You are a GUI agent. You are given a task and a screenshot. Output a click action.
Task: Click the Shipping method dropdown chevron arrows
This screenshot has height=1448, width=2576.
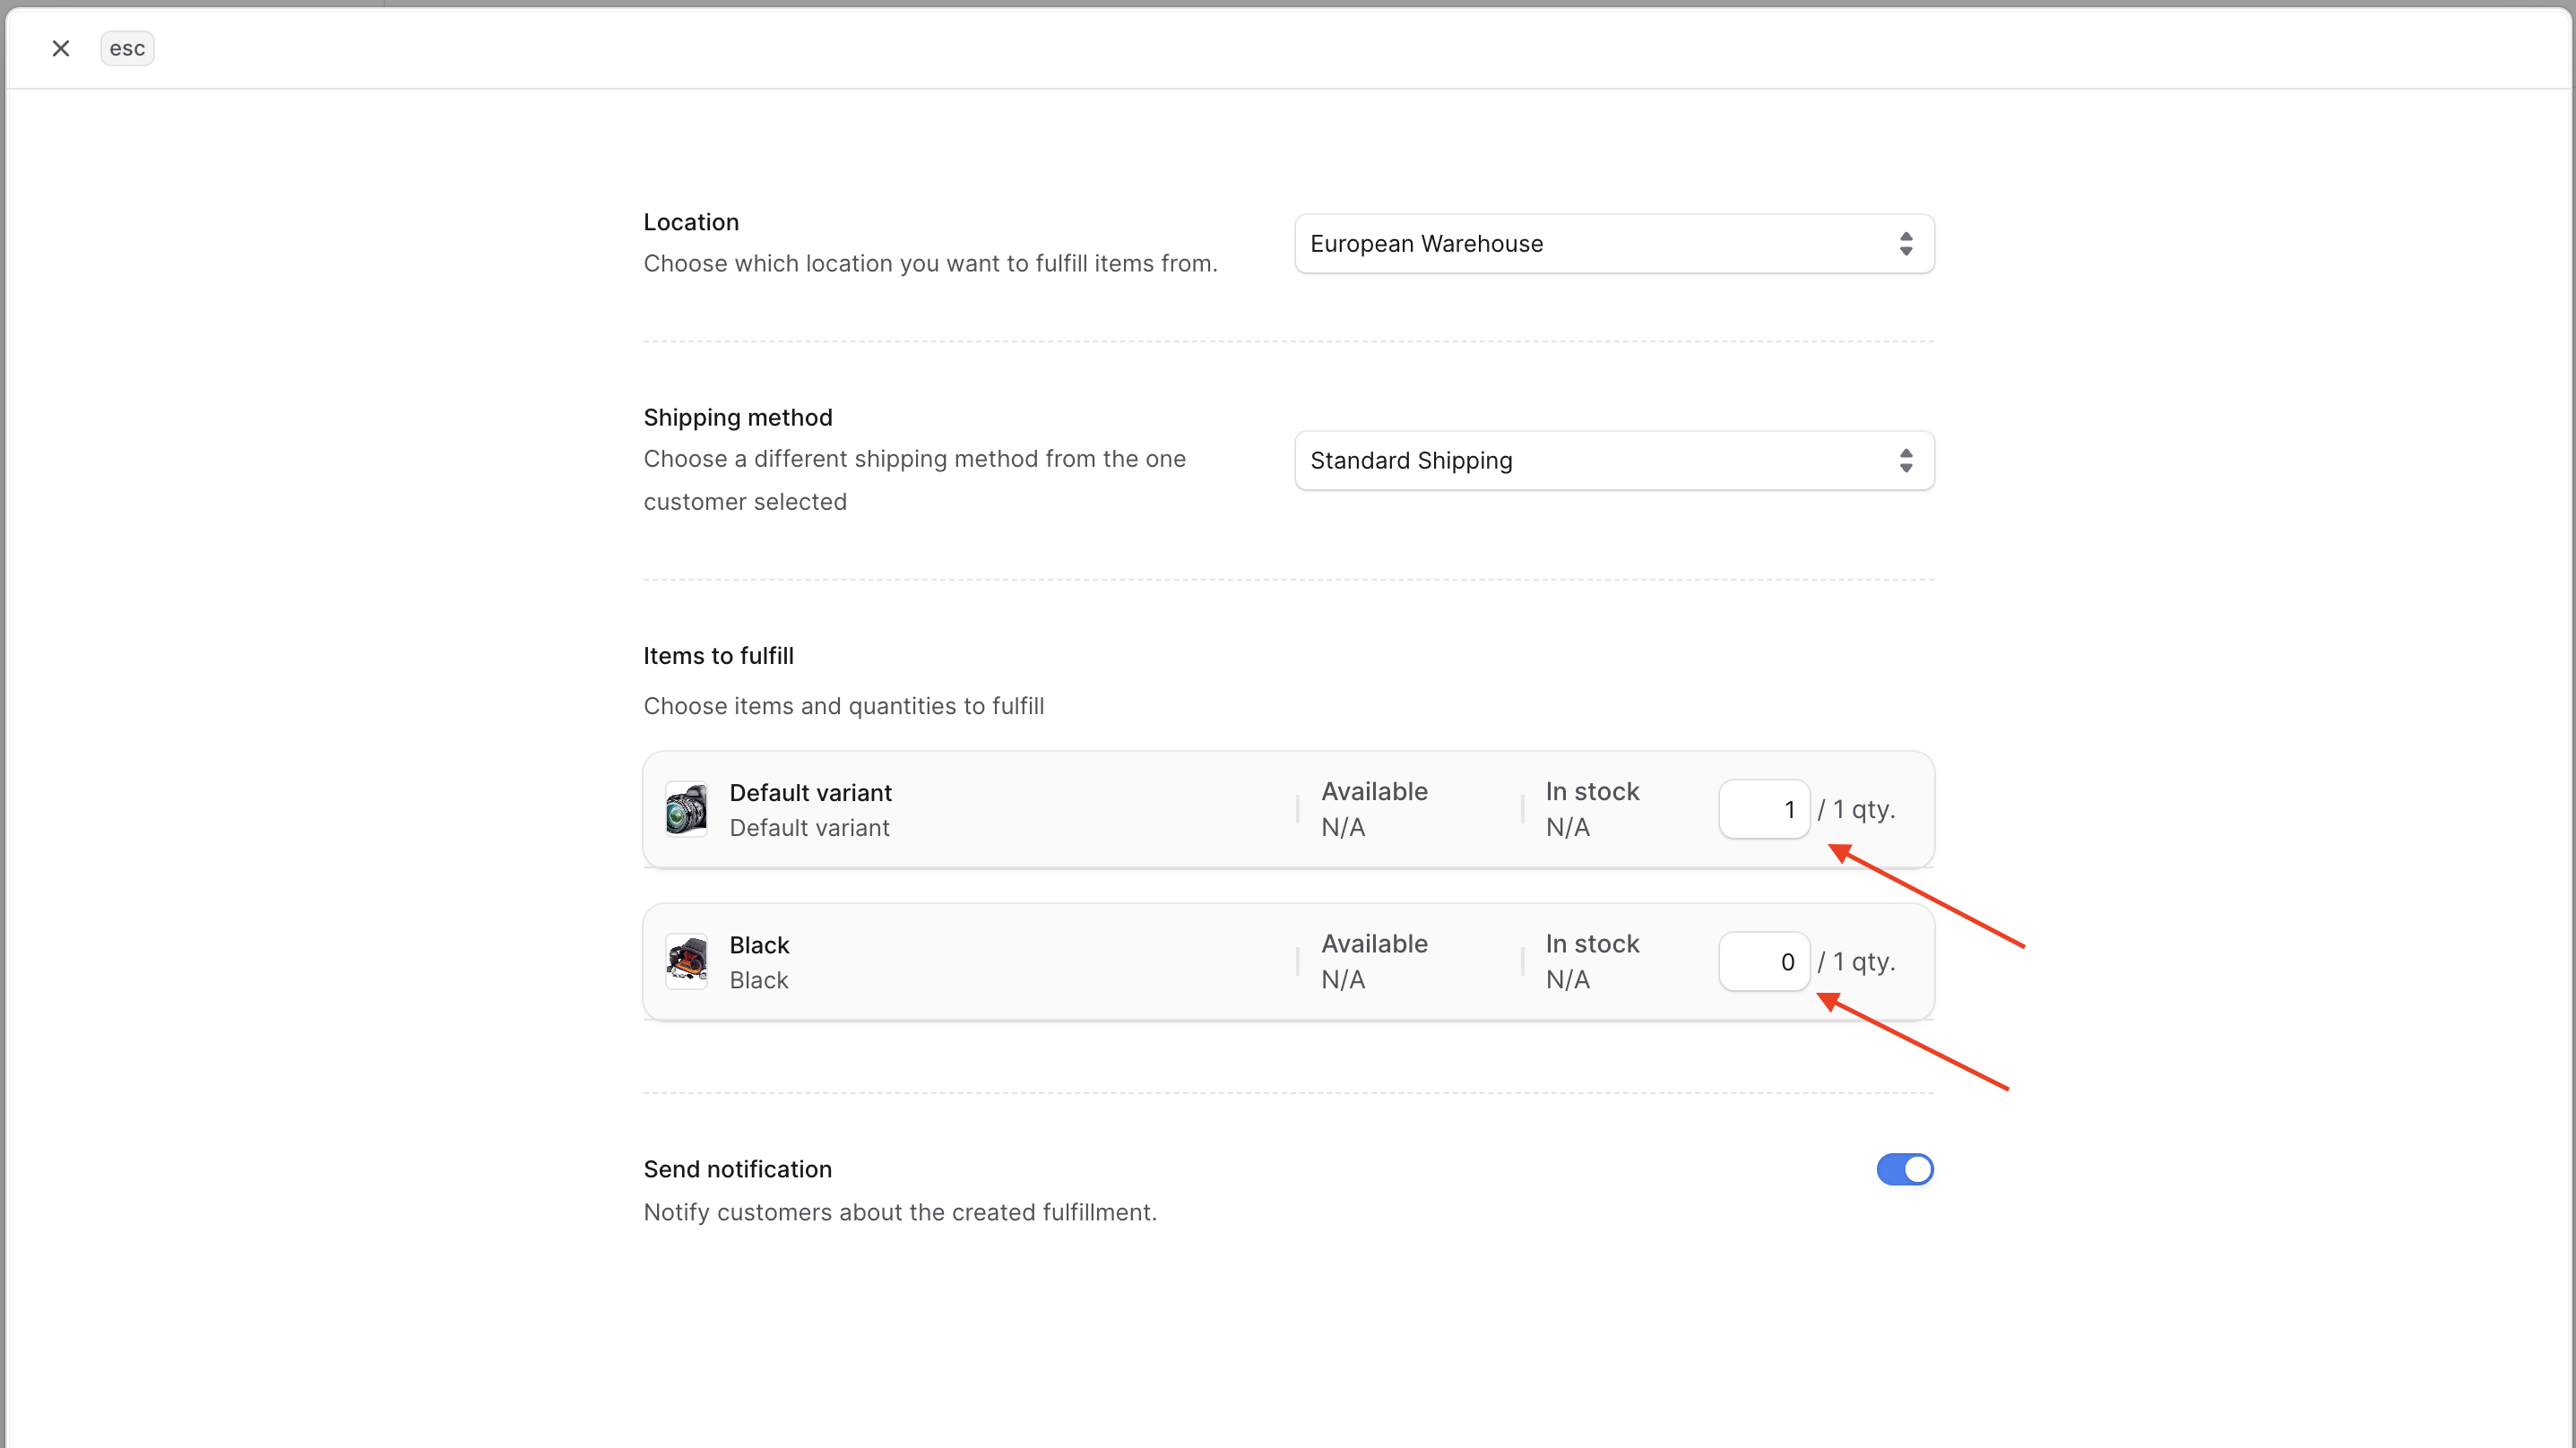coord(1905,460)
